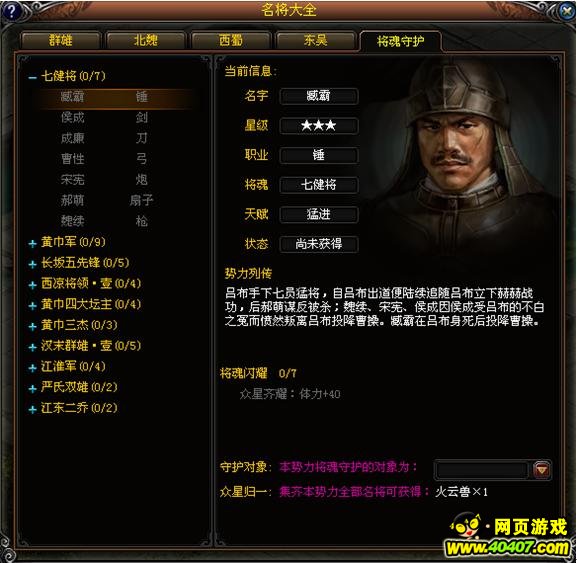
Task: Click the 守护对象 selection field
Action: pyautogui.click(x=482, y=470)
